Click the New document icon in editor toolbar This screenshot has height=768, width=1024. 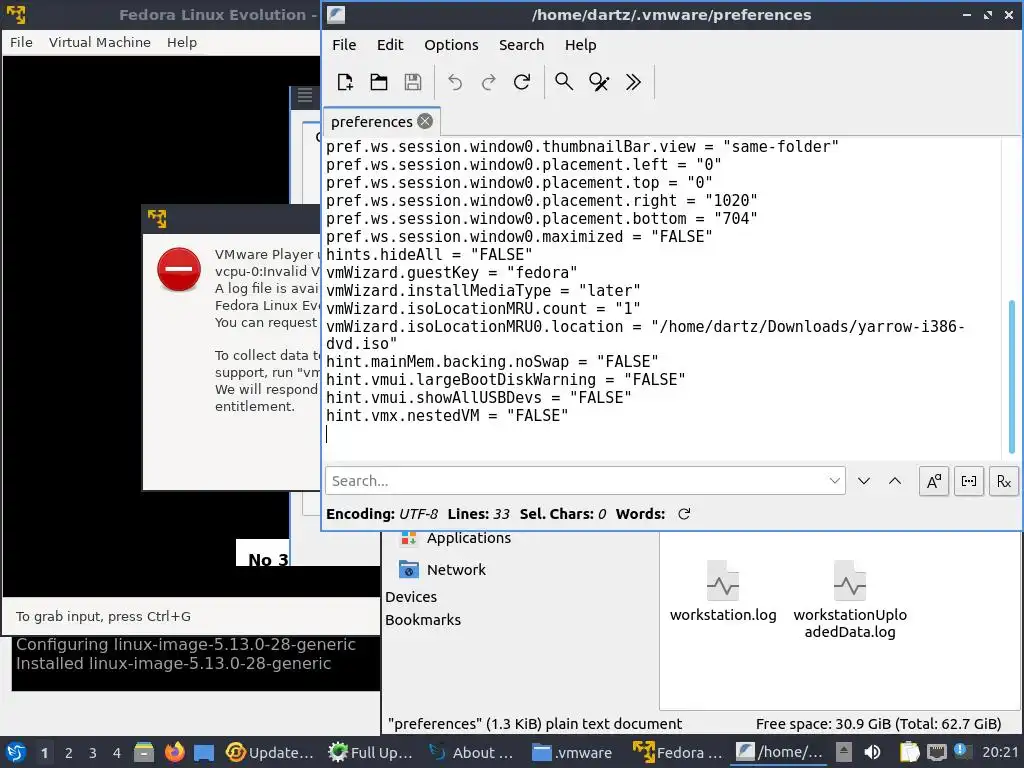click(x=345, y=82)
